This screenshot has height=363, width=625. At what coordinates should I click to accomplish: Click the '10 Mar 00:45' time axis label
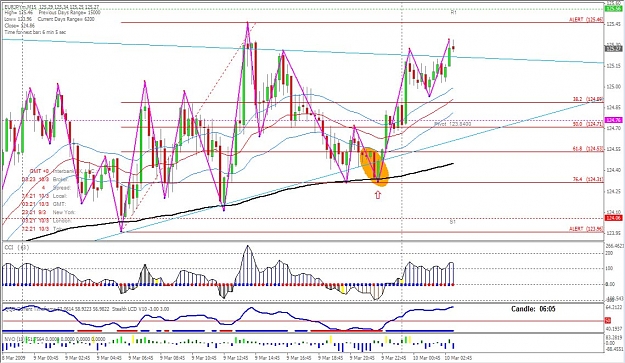(x=426, y=357)
